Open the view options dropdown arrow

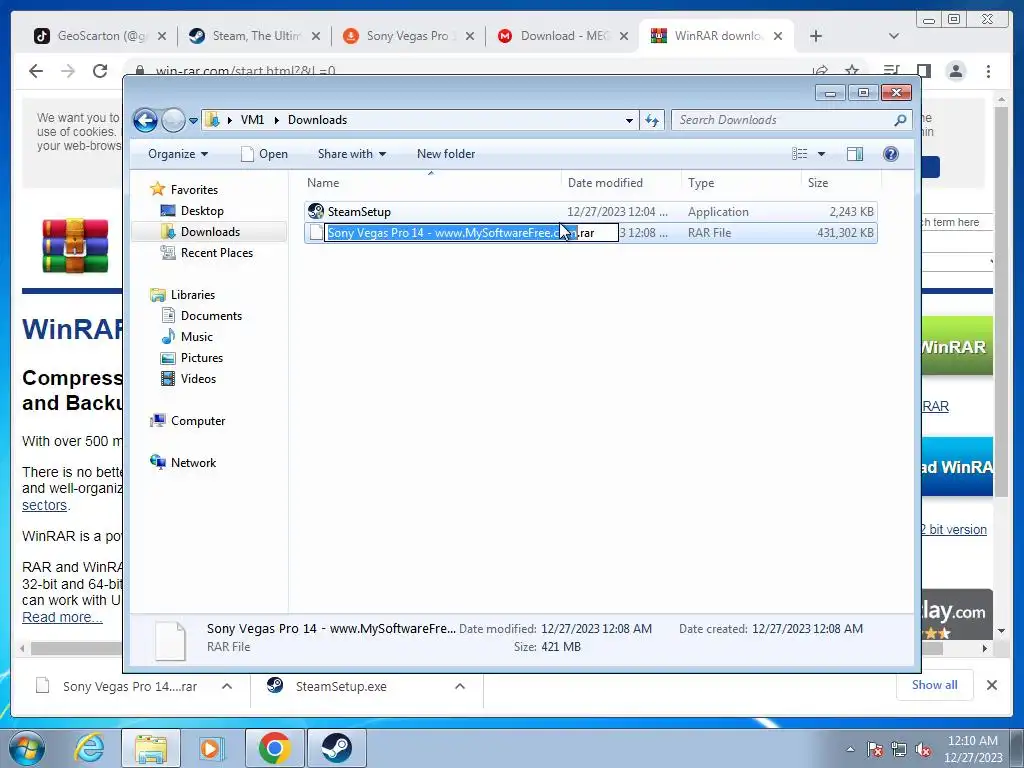tap(822, 154)
